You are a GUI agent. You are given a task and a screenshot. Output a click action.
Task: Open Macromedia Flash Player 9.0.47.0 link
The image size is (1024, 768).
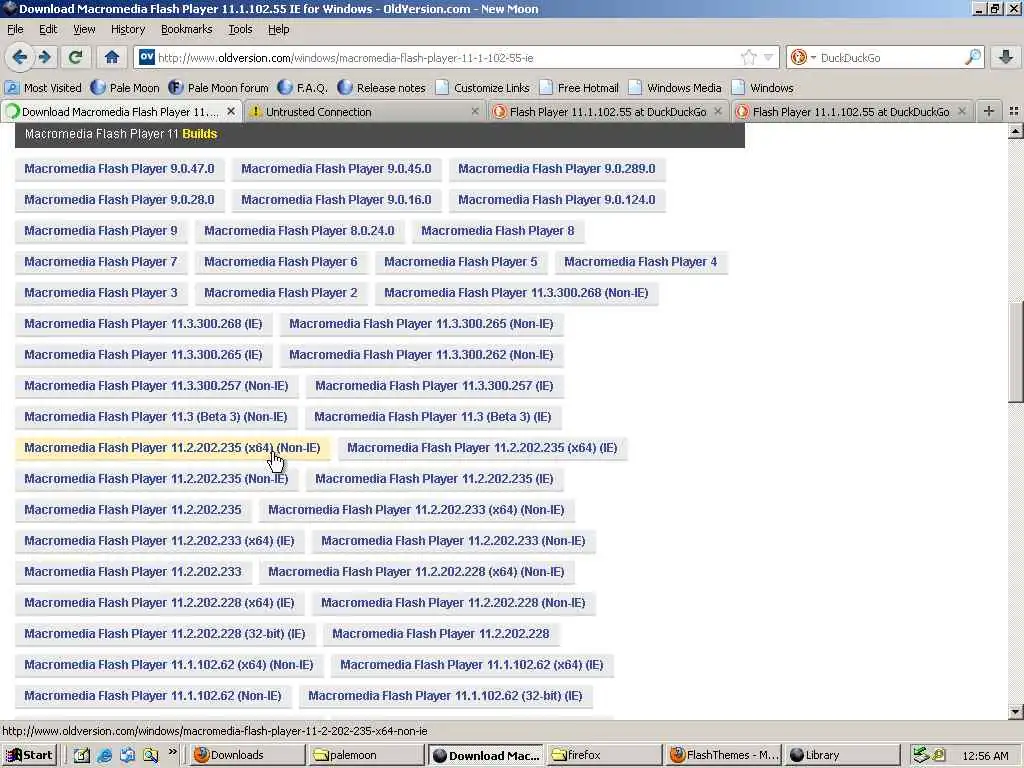tap(120, 168)
